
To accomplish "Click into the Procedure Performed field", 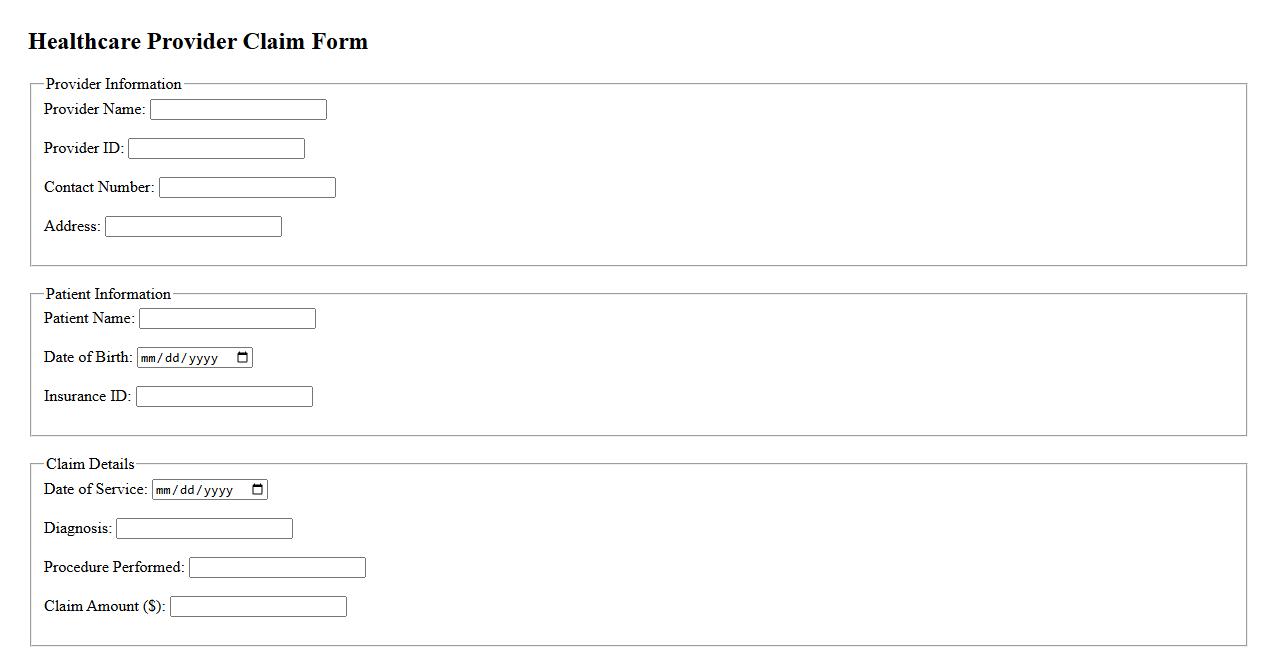I will tap(277, 568).
